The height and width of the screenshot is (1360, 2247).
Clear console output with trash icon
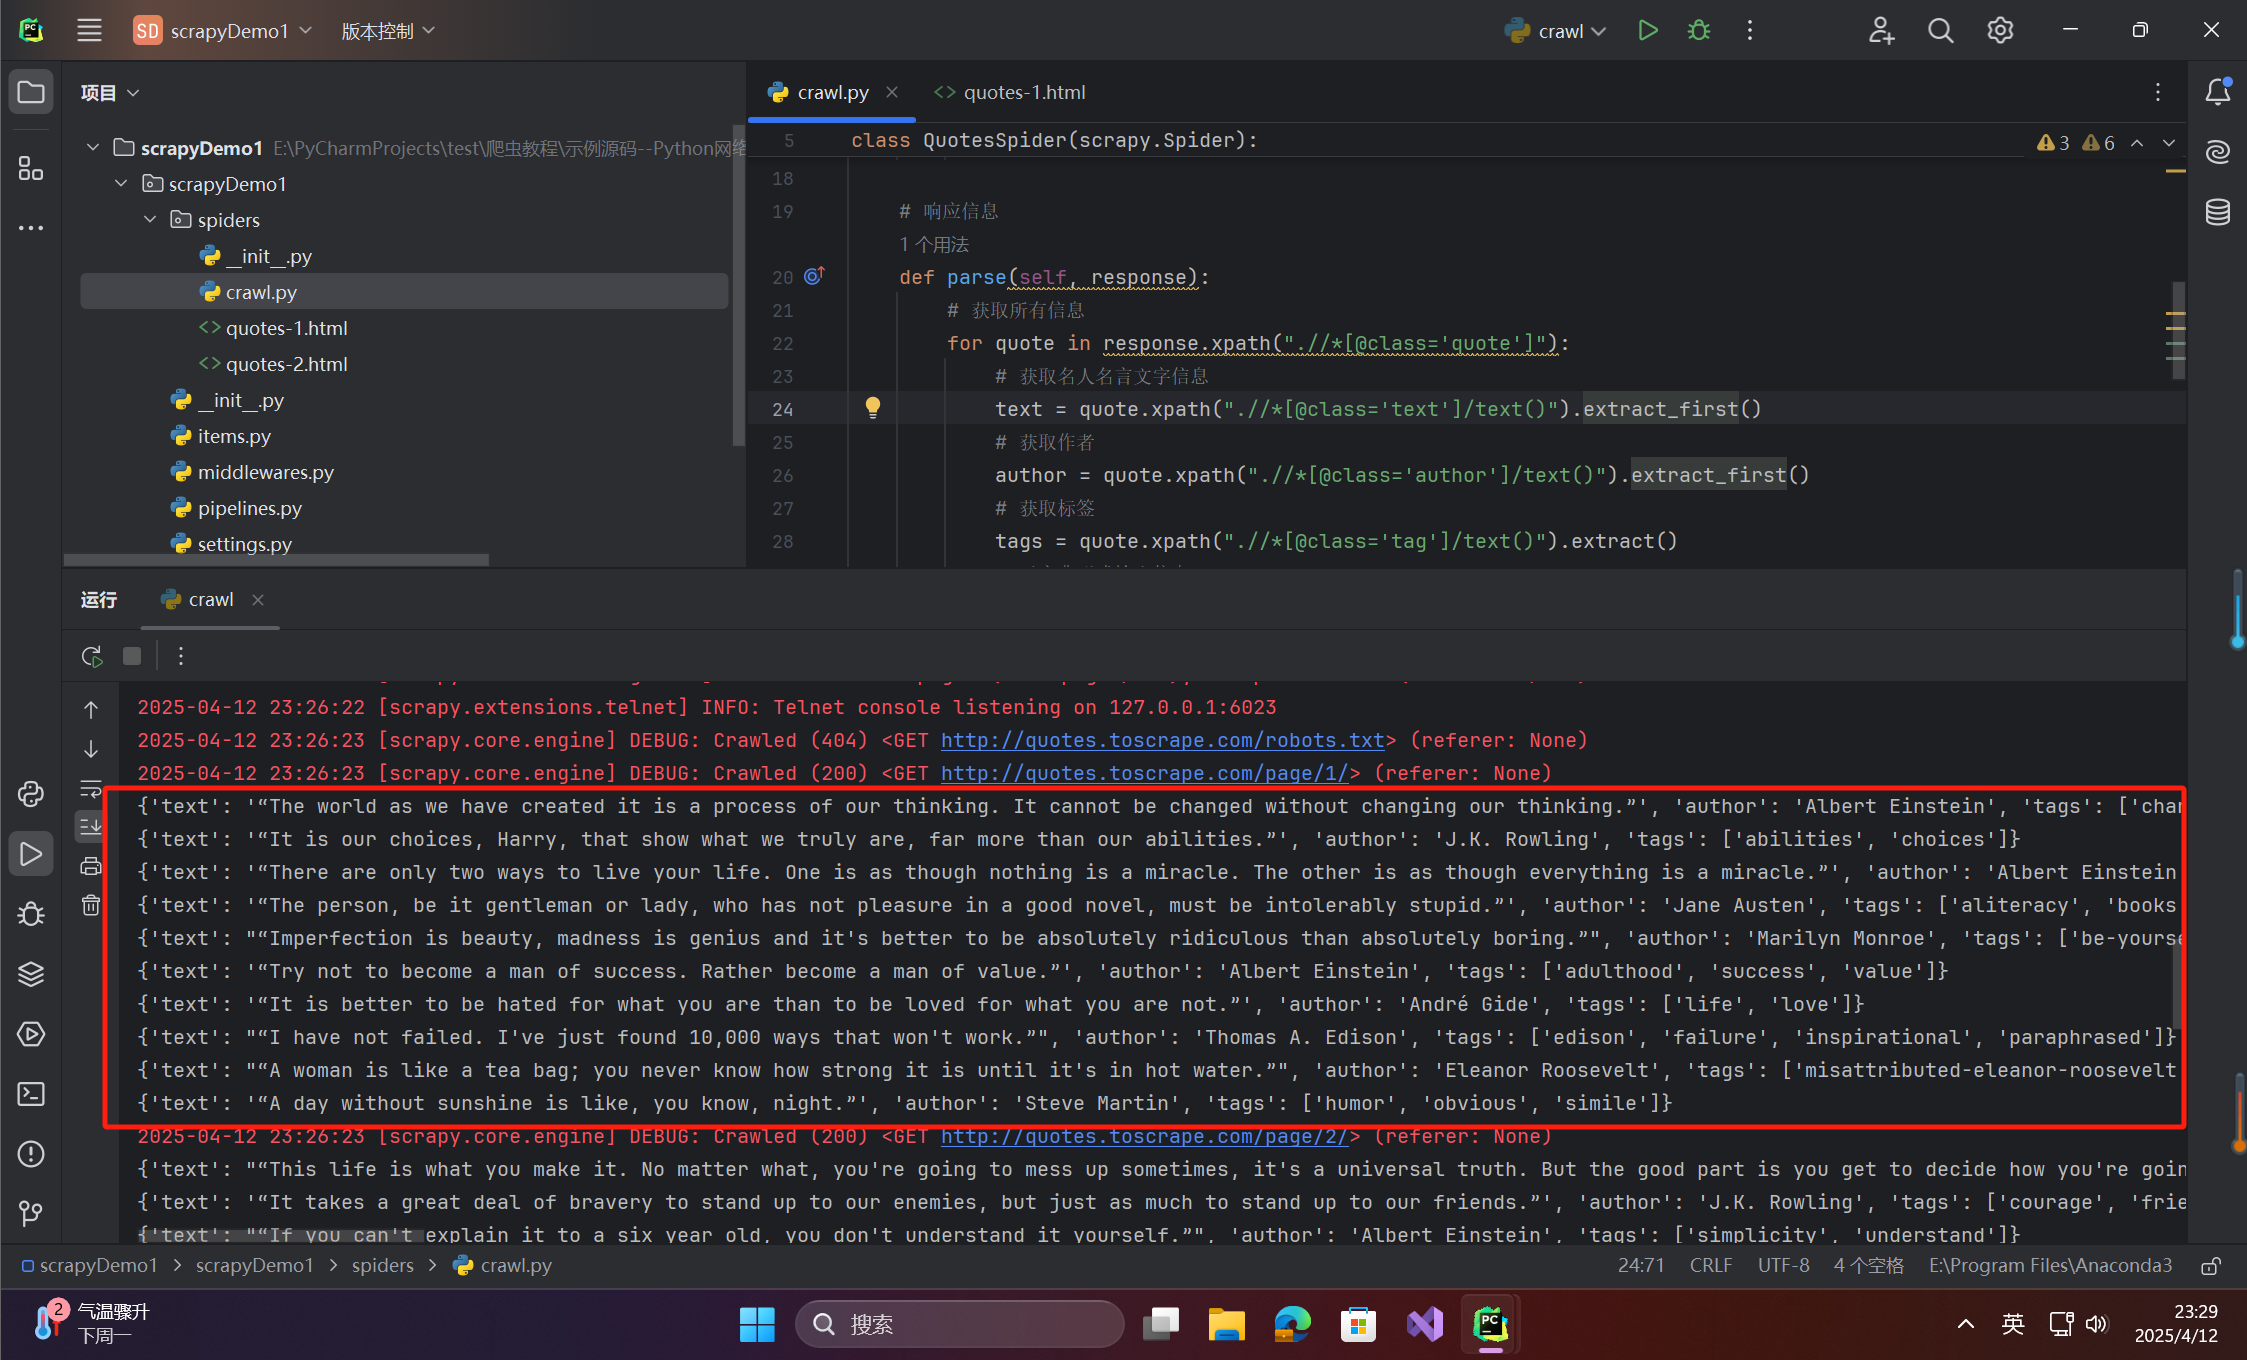point(91,905)
